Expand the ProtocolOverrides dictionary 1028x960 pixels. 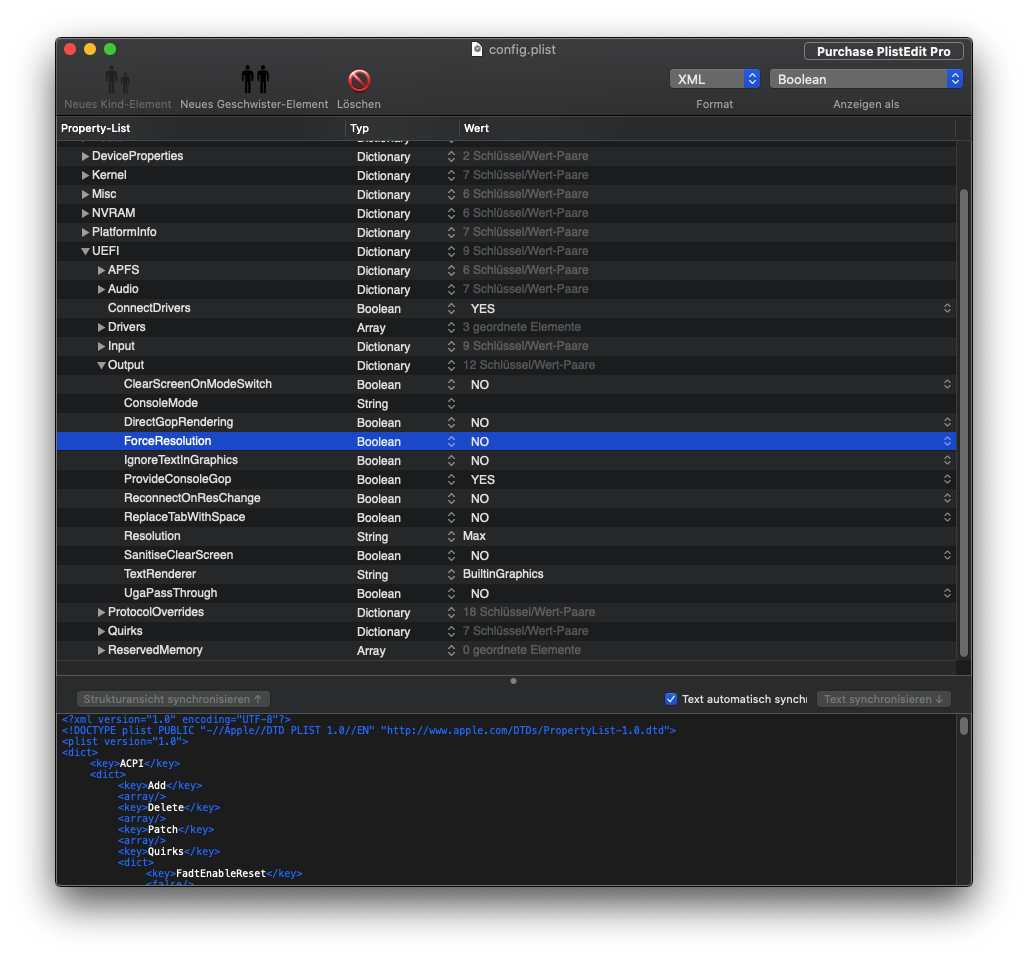pos(101,612)
